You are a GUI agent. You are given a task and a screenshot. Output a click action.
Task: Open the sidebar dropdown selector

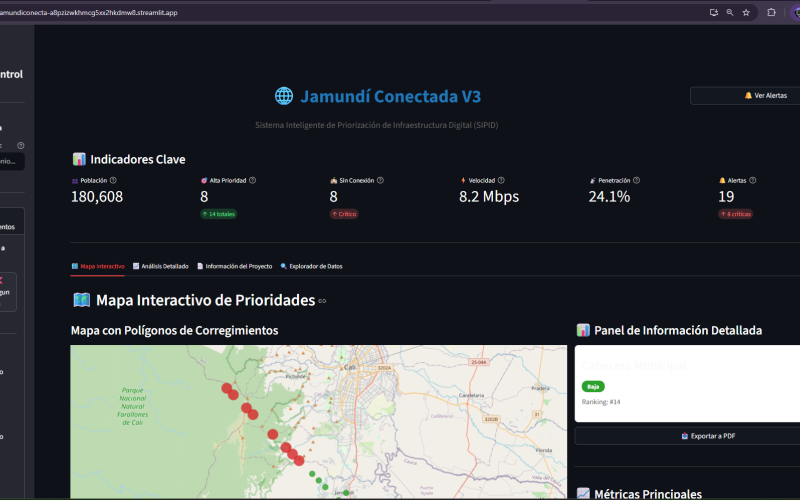point(12,161)
